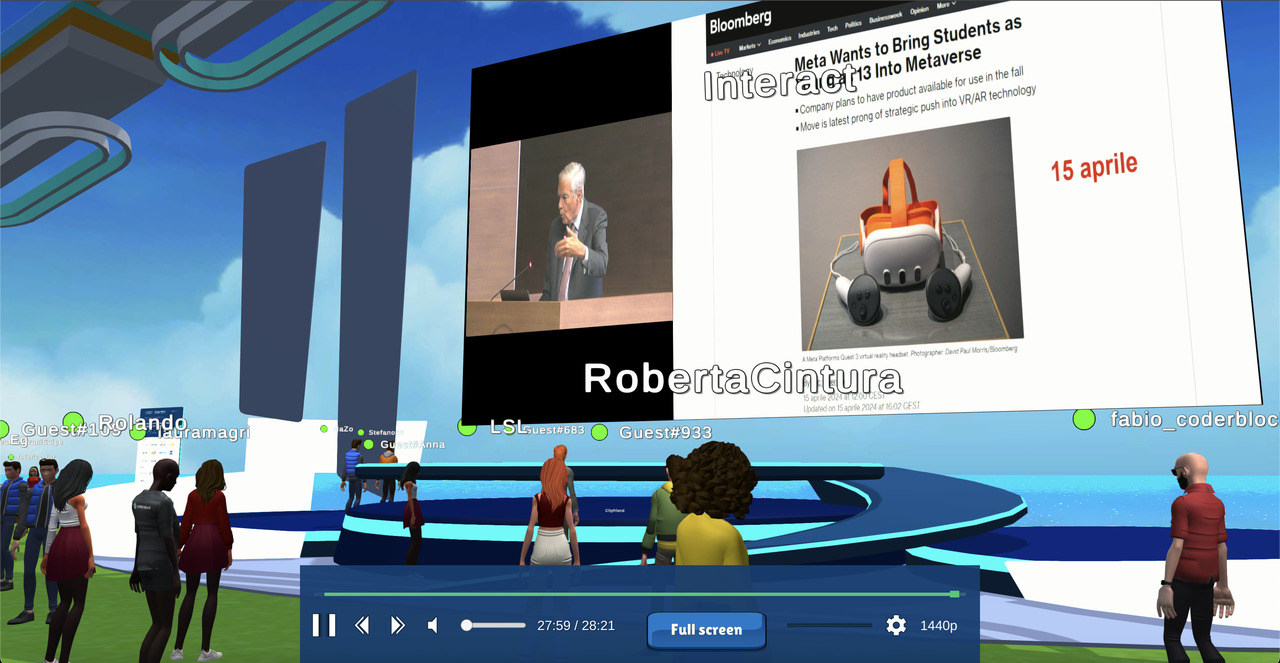Open the video settings gear
Viewport: 1280px width, 663px height.
pyautogui.click(x=896, y=626)
